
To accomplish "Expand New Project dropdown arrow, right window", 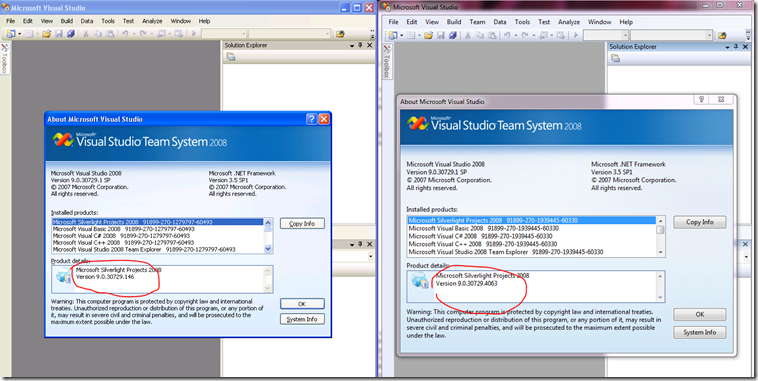I will (x=402, y=35).
